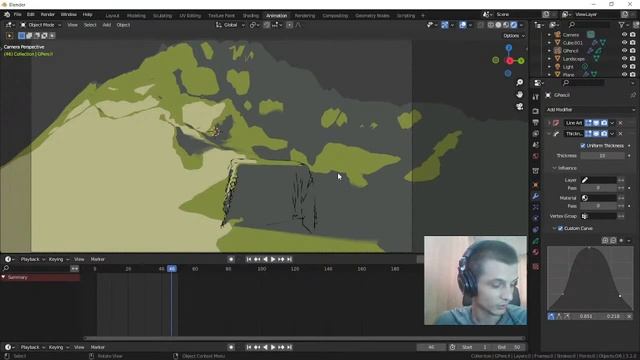Expand the Cube.001 item in outliner
The image size is (640, 360).
(x=549, y=42)
